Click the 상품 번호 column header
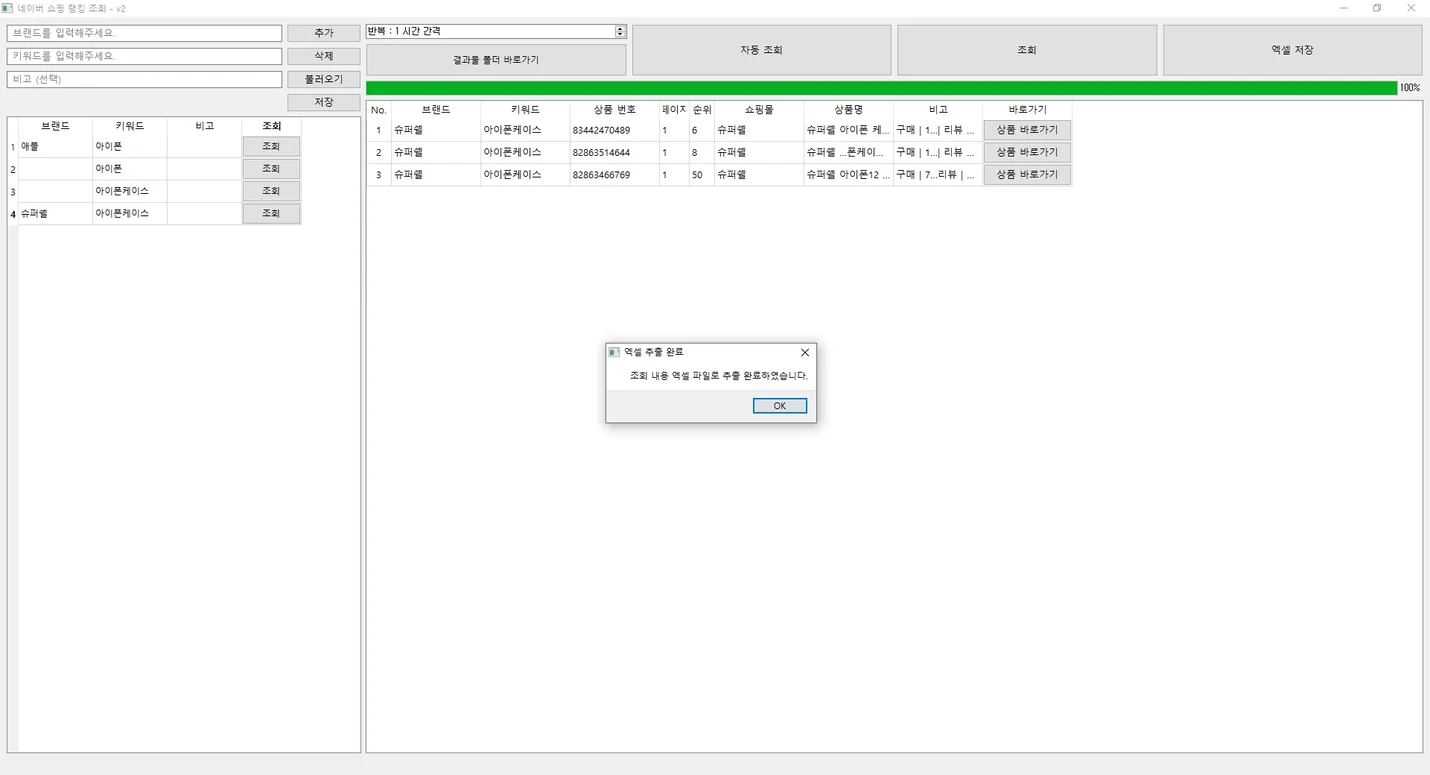 coord(615,110)
